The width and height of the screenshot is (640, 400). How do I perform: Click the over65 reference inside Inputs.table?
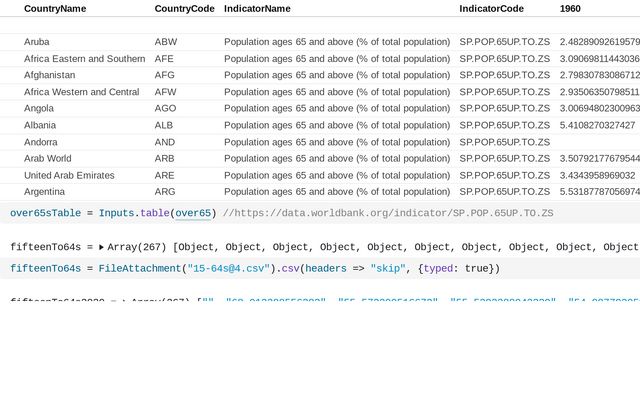192,213
